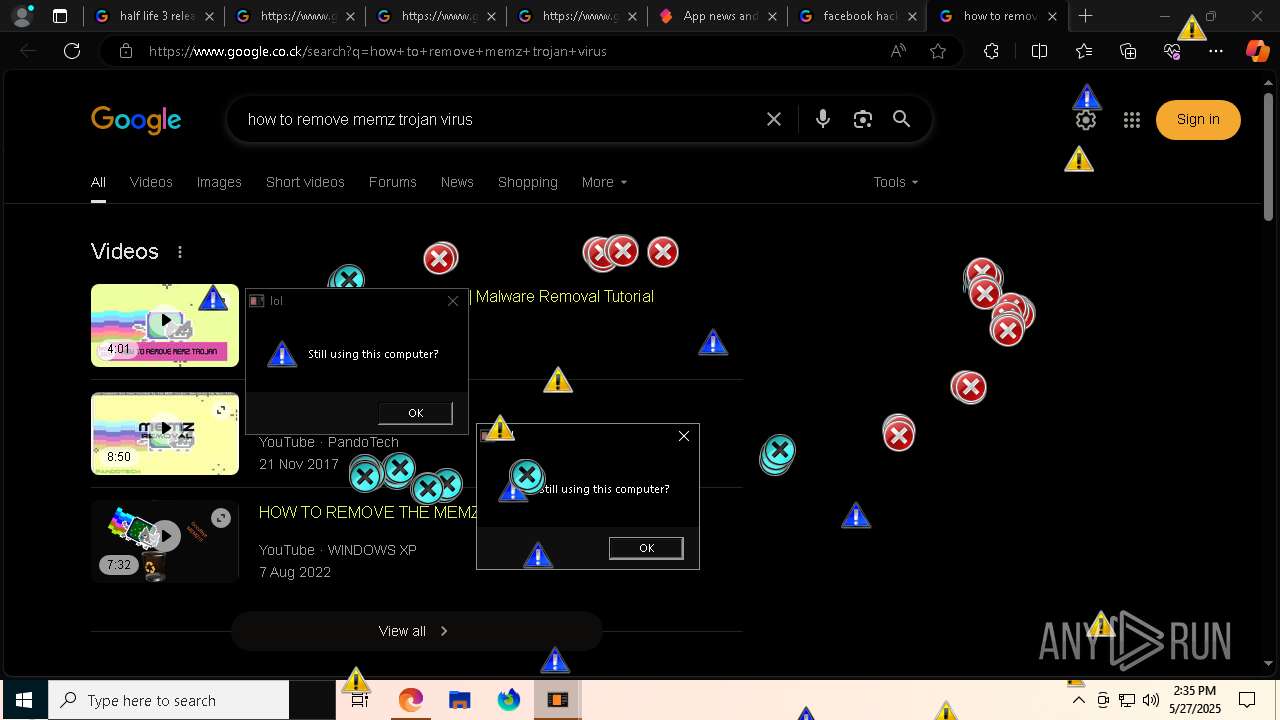1280x720 pixels.
Task: Switch to News results tab
Action: tap(457, 182)
